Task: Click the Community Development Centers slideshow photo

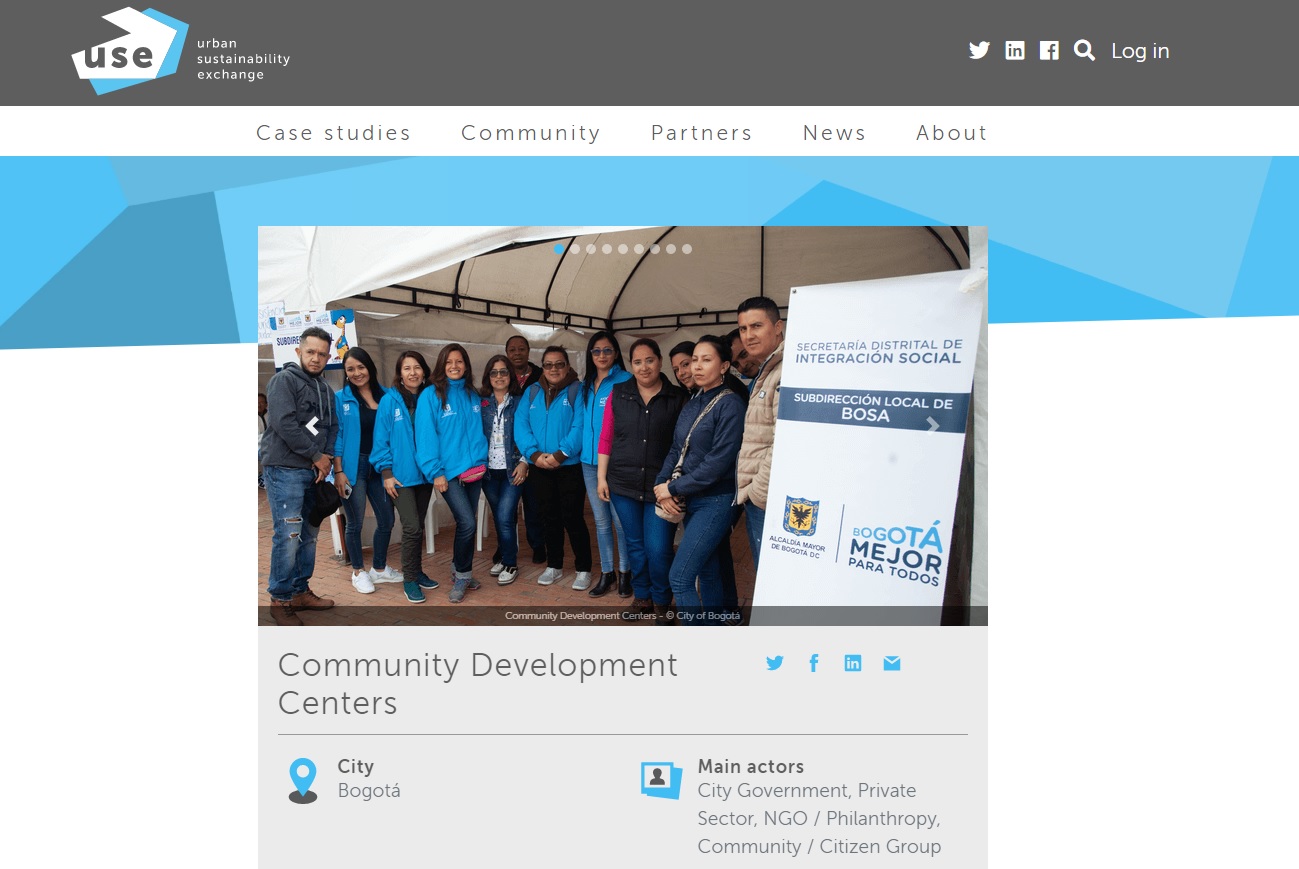Action: (x=622, y=426)
